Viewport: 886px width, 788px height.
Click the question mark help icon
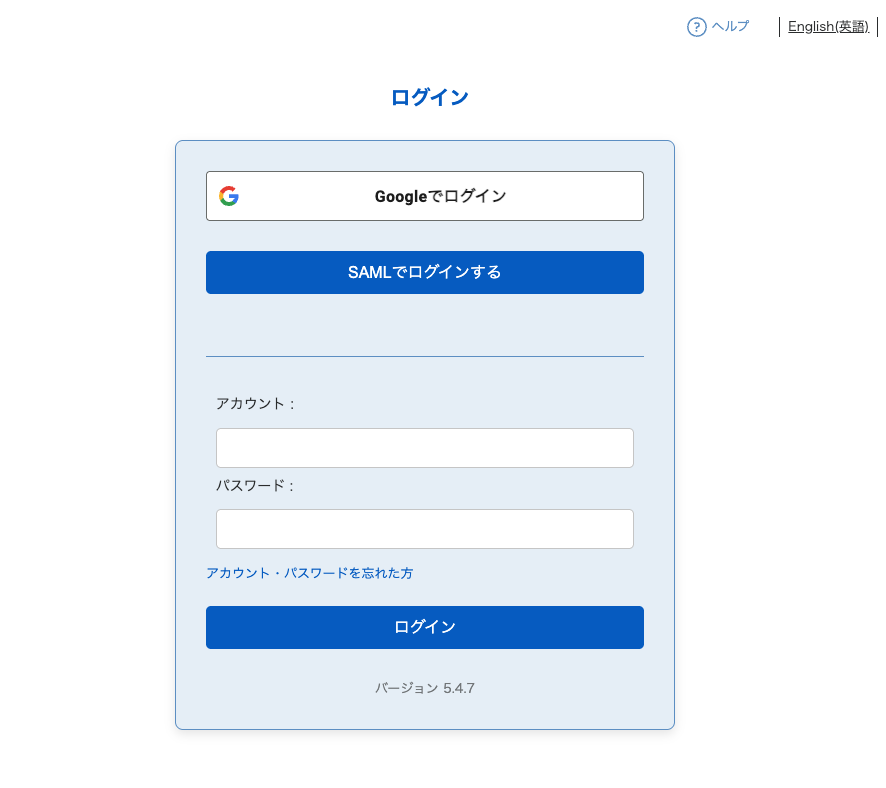(696, 27)
